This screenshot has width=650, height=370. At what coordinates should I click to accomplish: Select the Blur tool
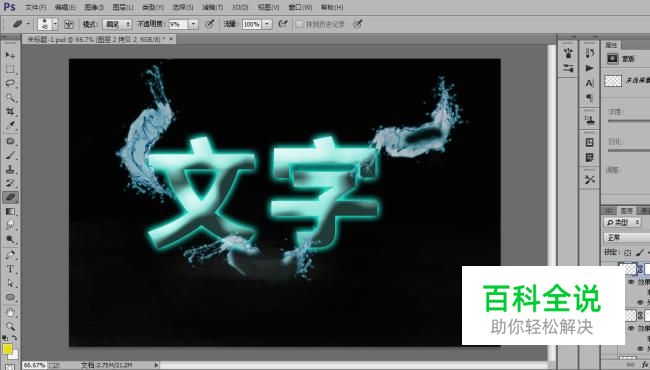click(x=10, y=225)
